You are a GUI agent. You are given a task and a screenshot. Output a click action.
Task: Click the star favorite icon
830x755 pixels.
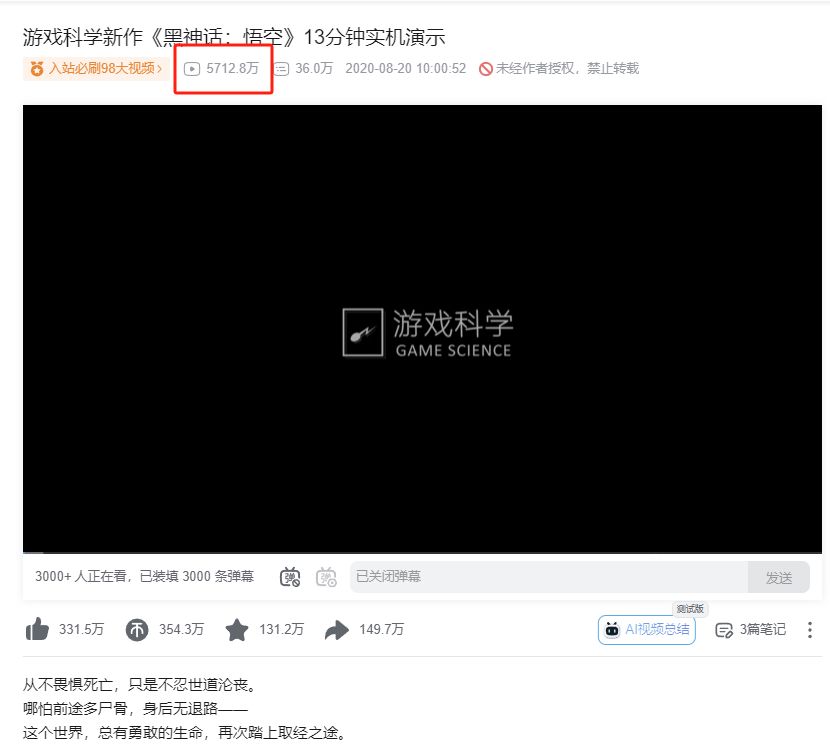click(x=237, y=630)
